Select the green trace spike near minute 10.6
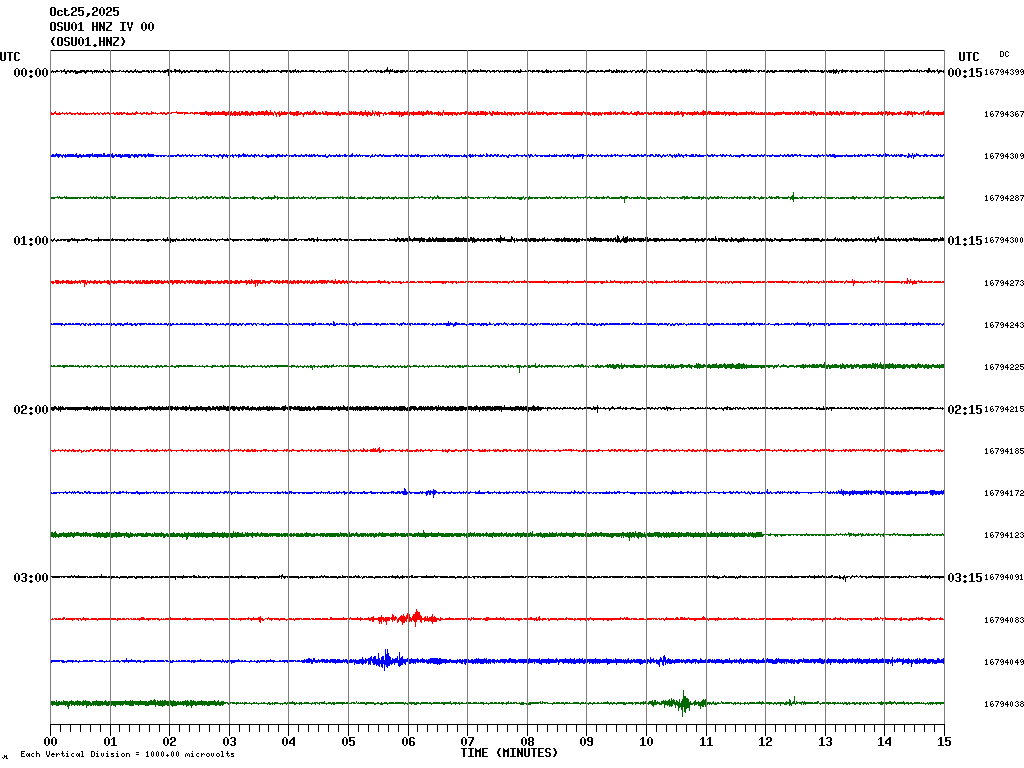This screenshot has height=768, width=1024. coord(683,703)
